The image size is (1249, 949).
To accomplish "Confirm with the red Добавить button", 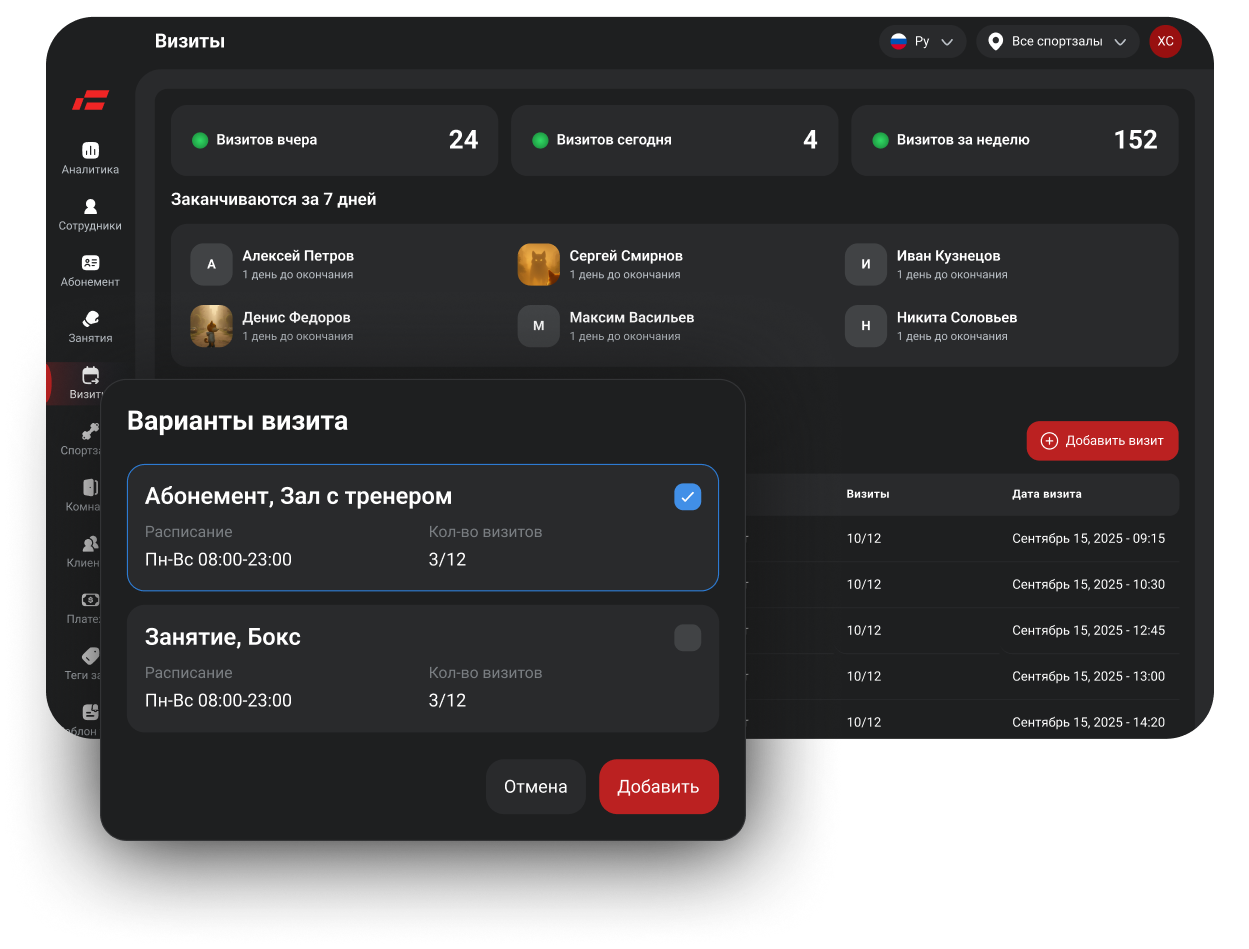I will [658, 787].
